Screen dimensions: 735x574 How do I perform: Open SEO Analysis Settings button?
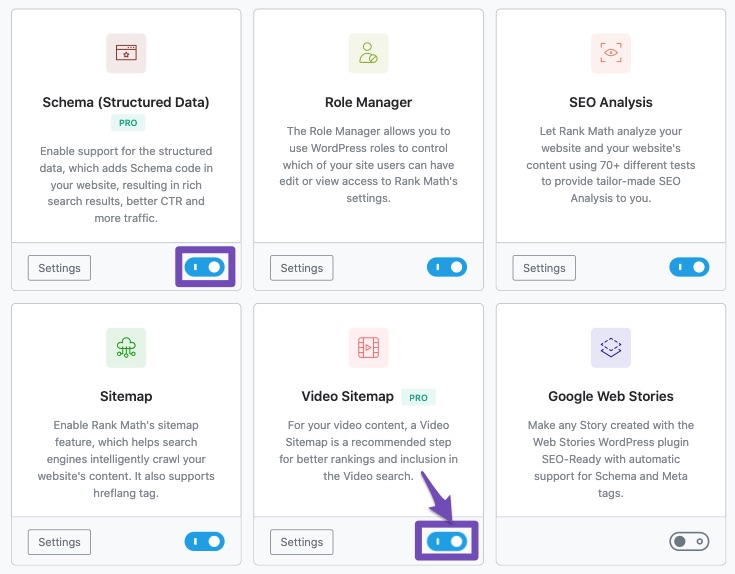coord(544,268)
